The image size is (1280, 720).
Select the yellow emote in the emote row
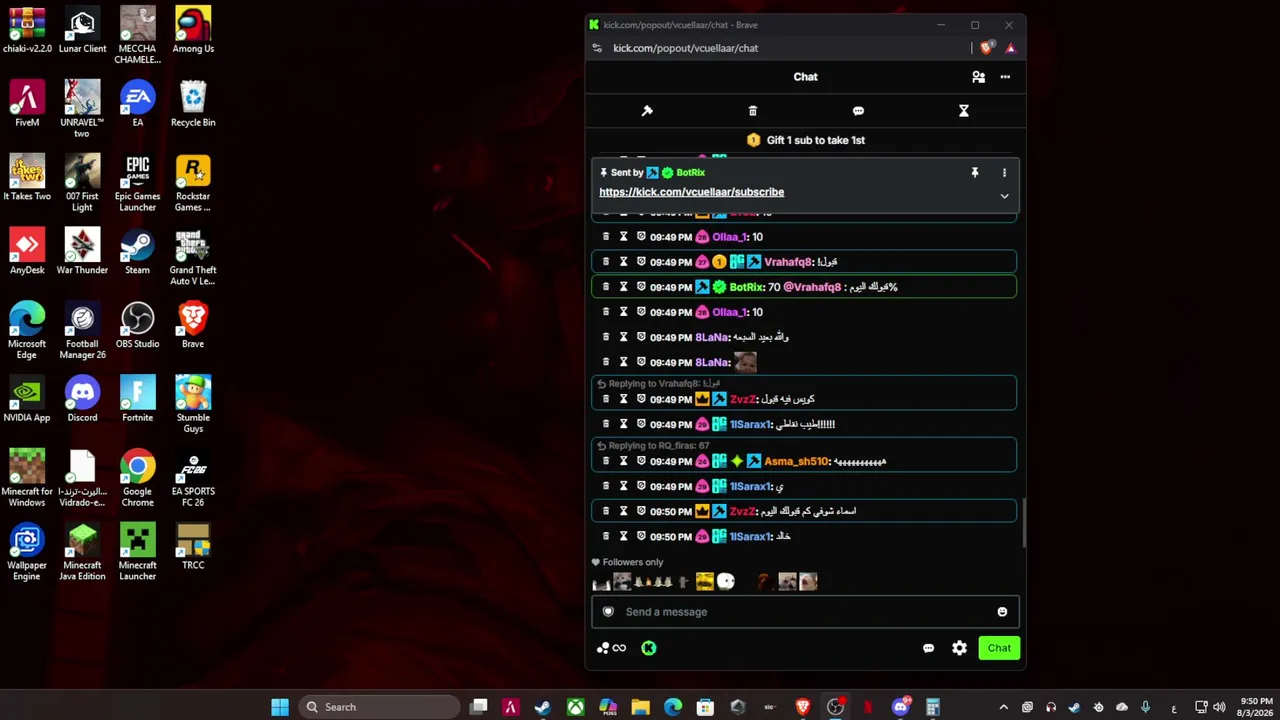[x=704, y=581]
